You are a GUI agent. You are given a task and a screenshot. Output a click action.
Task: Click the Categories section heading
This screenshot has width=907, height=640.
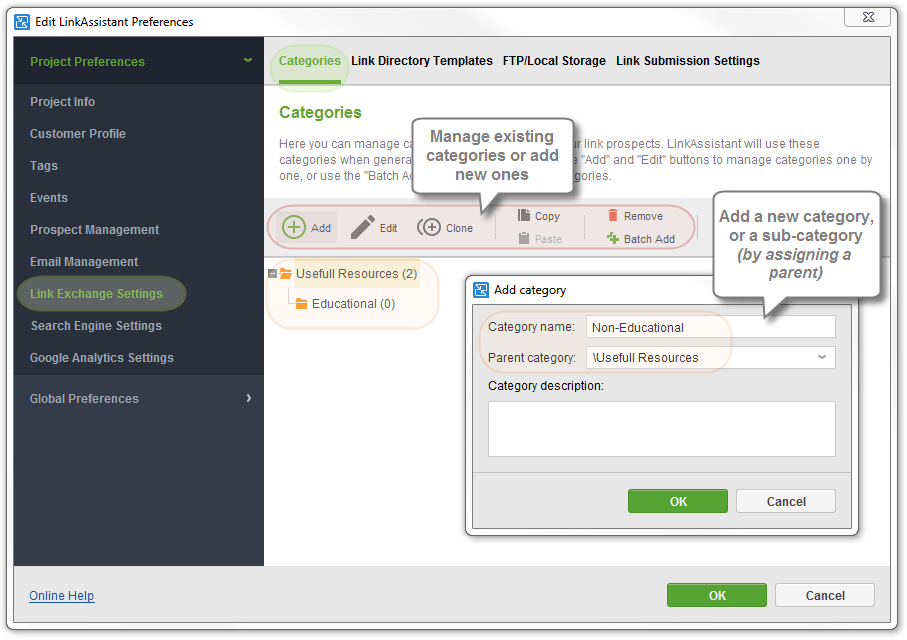coord(320,112)
